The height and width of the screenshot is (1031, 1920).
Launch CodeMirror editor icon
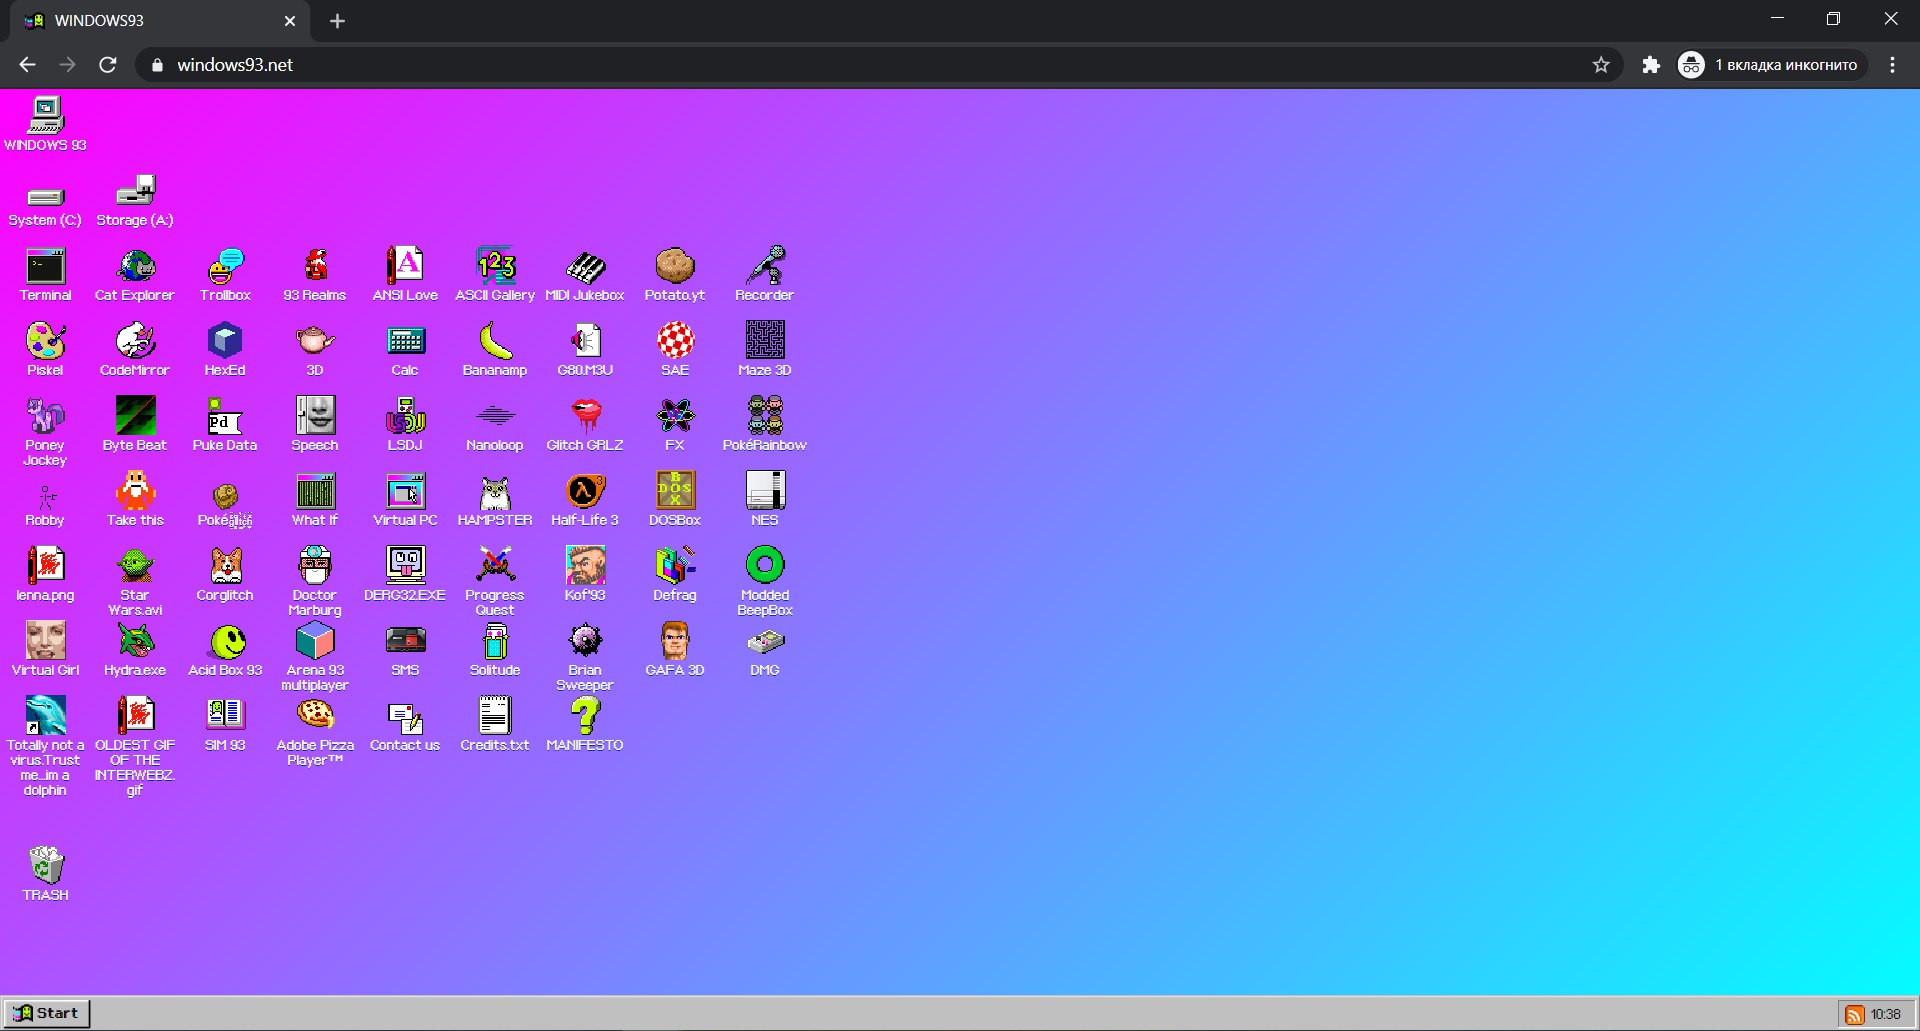click(x=135, y=349)
